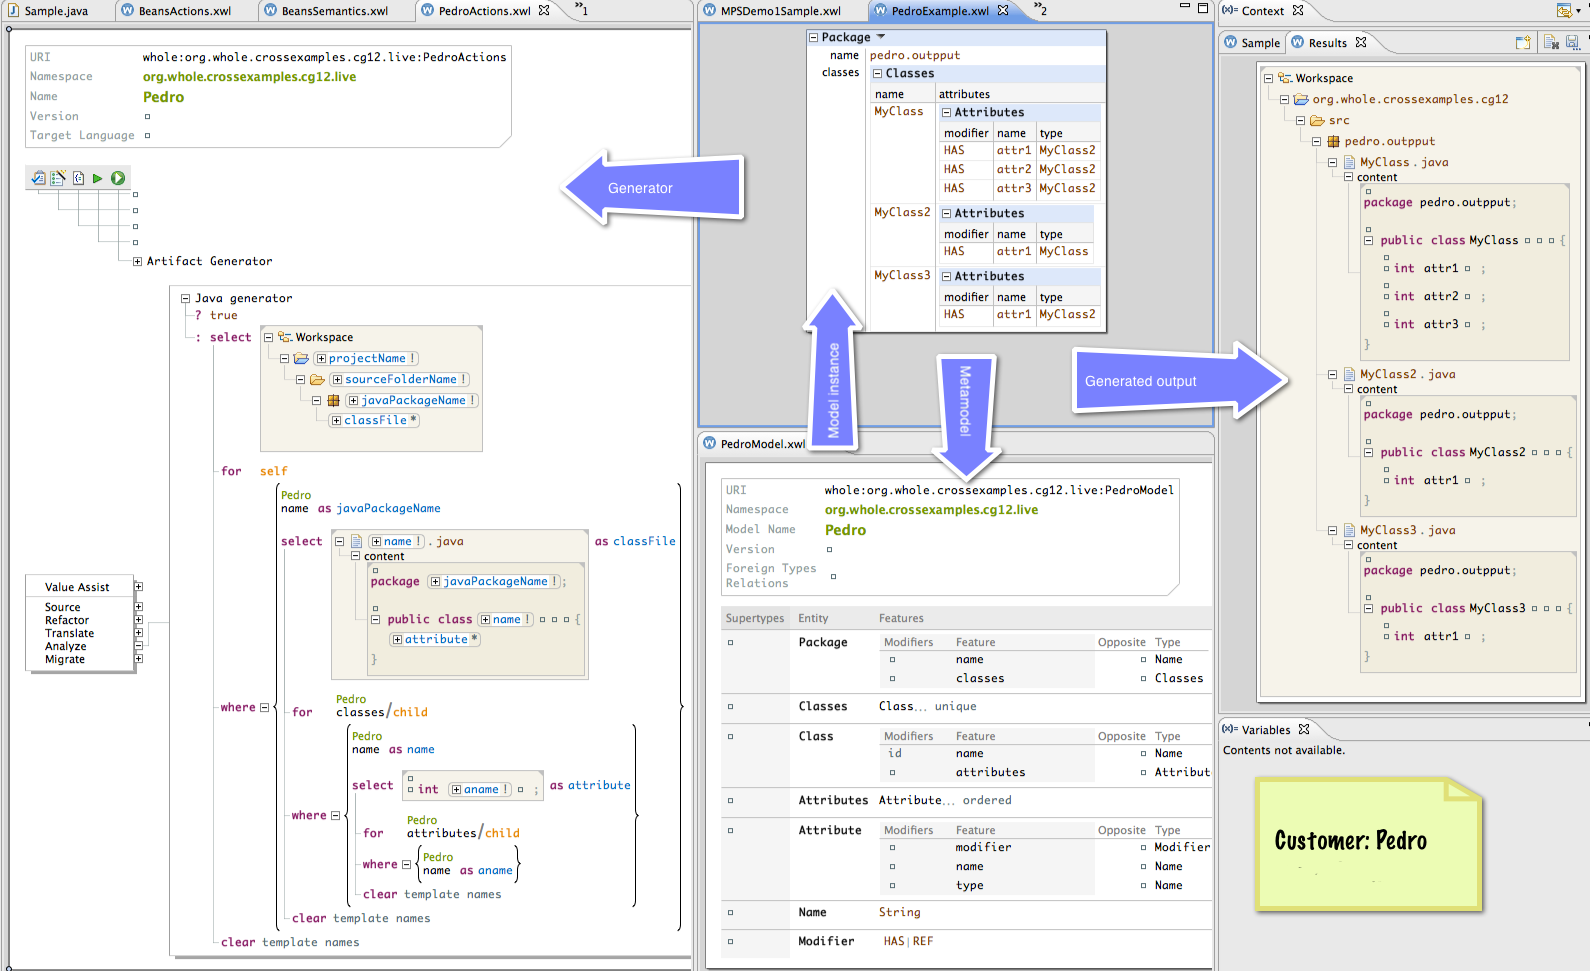This screenshot has width=1590, height=971.
Task: Toggle the Foreign Types Relations box in PedroModel
Action: [x=833, y=577]
